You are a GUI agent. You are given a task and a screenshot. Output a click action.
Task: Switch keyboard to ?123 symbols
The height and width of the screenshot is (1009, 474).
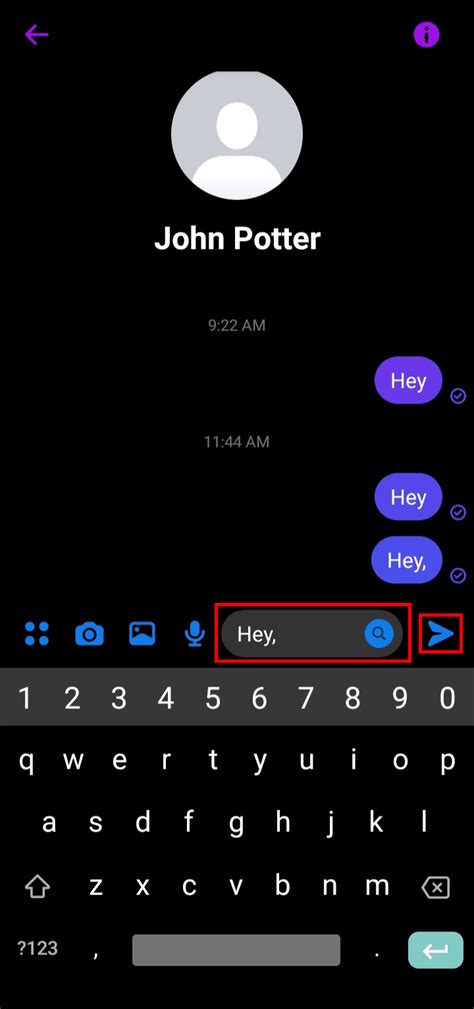37,948
